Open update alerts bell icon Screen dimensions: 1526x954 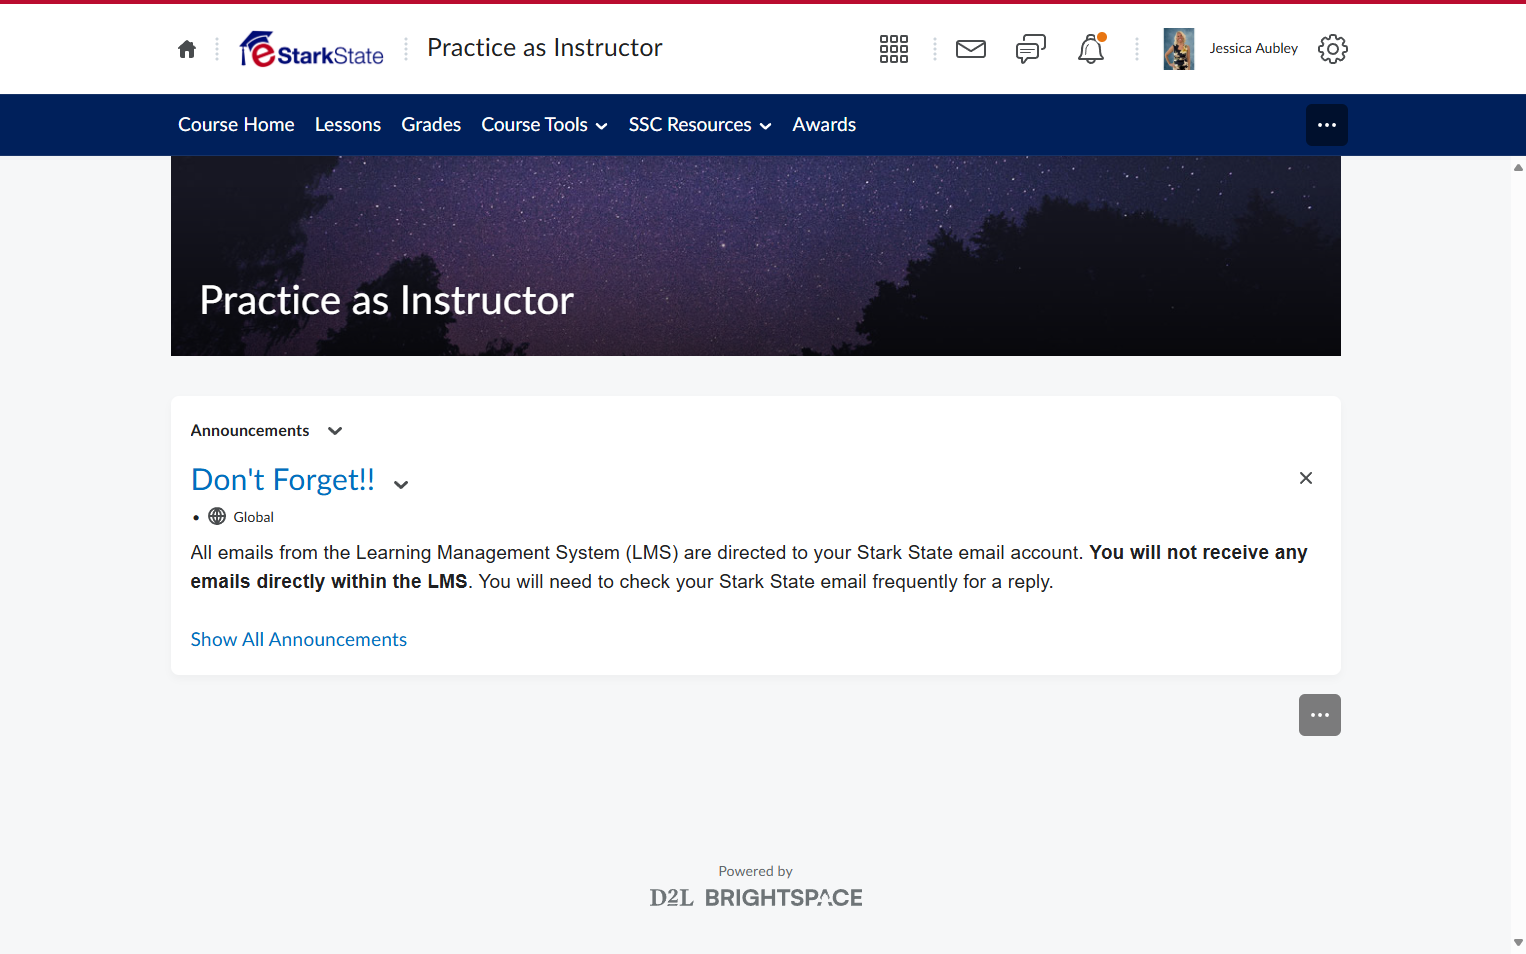1091,49
